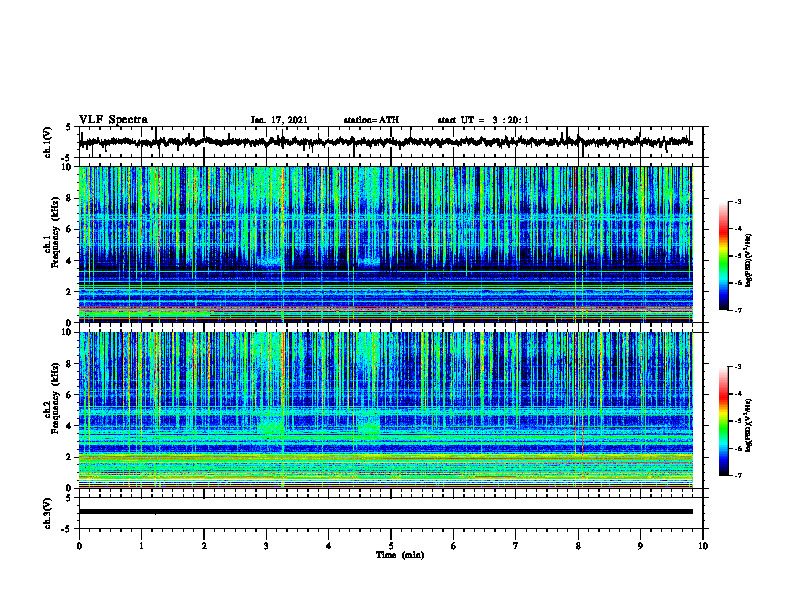Click the solid black ch.3 trace
792x612 pixels.
pos(385,512)
